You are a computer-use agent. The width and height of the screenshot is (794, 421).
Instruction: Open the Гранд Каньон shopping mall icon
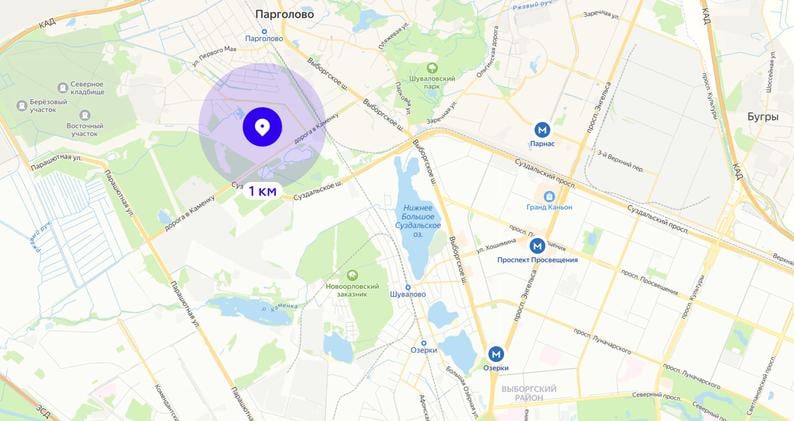(x=548, y=196)
